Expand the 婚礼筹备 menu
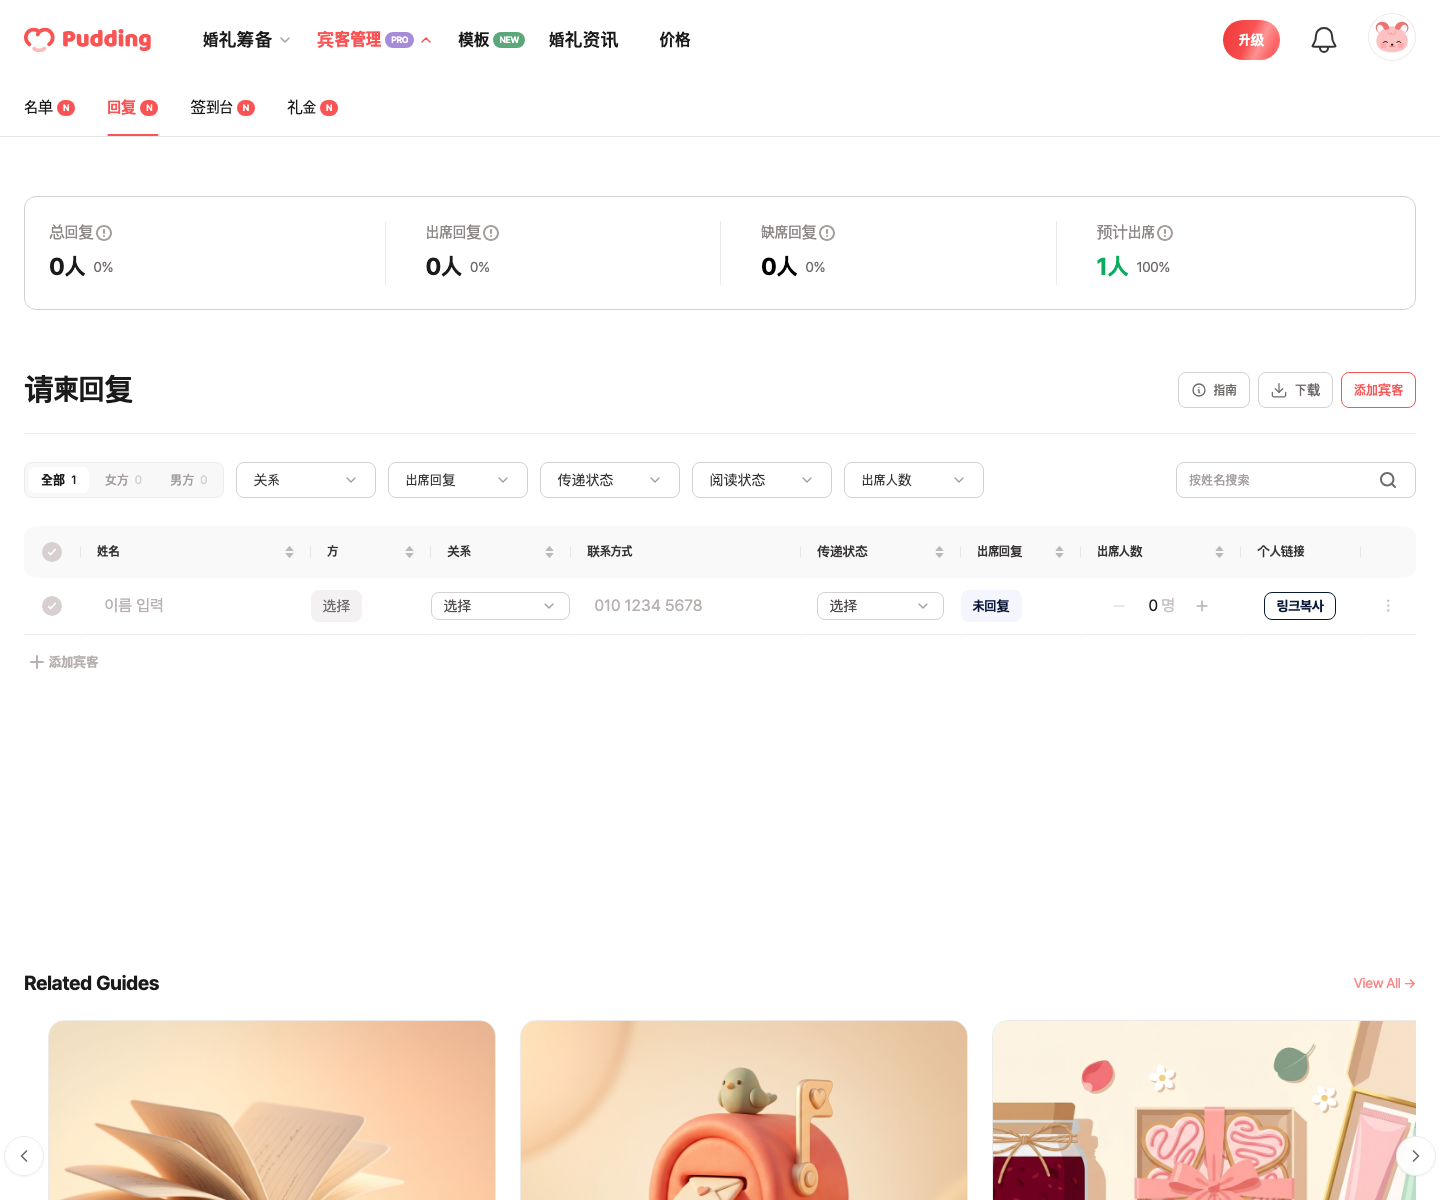Image resolution: width=1440 pixels, height=1200 pixels. (x=246, y=40)
